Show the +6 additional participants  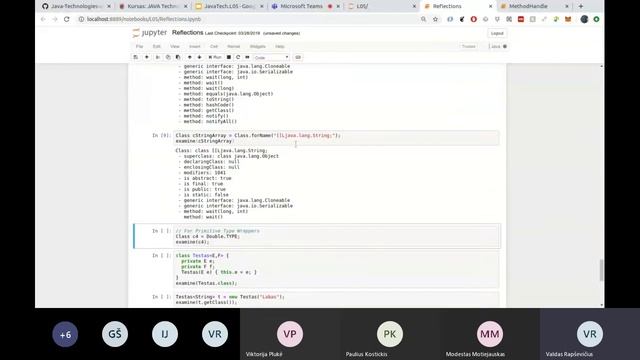pos(65,334)
